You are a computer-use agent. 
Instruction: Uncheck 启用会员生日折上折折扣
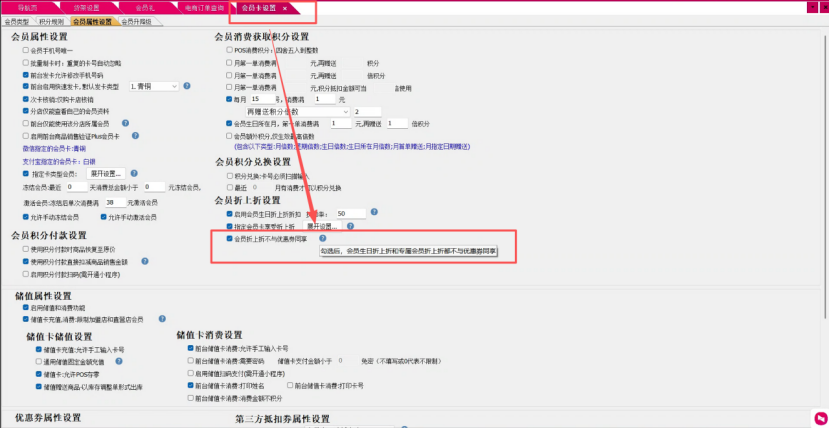point(229,214)
